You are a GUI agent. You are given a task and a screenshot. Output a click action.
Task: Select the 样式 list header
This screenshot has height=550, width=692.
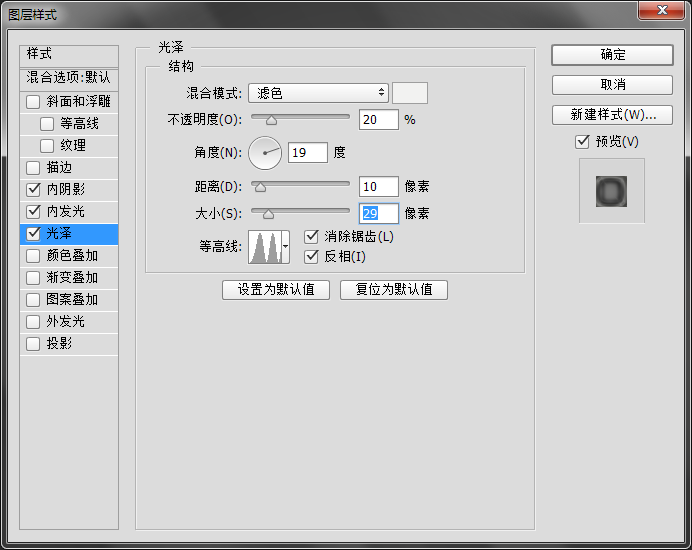coord(69,55)
